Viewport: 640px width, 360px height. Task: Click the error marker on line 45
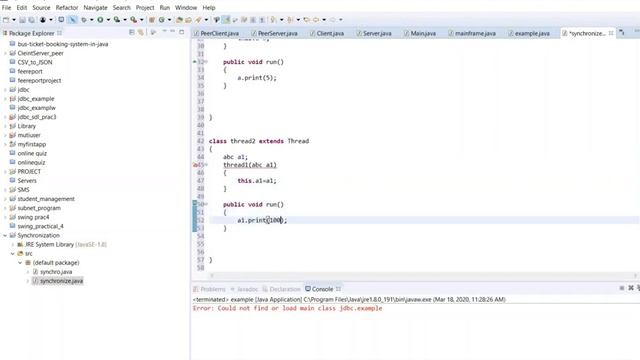(196, 165)
